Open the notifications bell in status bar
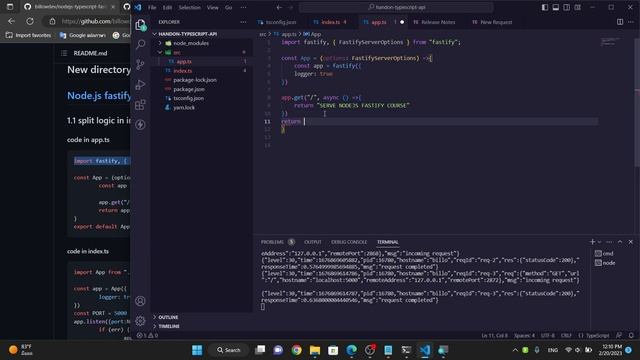Screen dimensions: 640x360 click(x=631, y=336)
